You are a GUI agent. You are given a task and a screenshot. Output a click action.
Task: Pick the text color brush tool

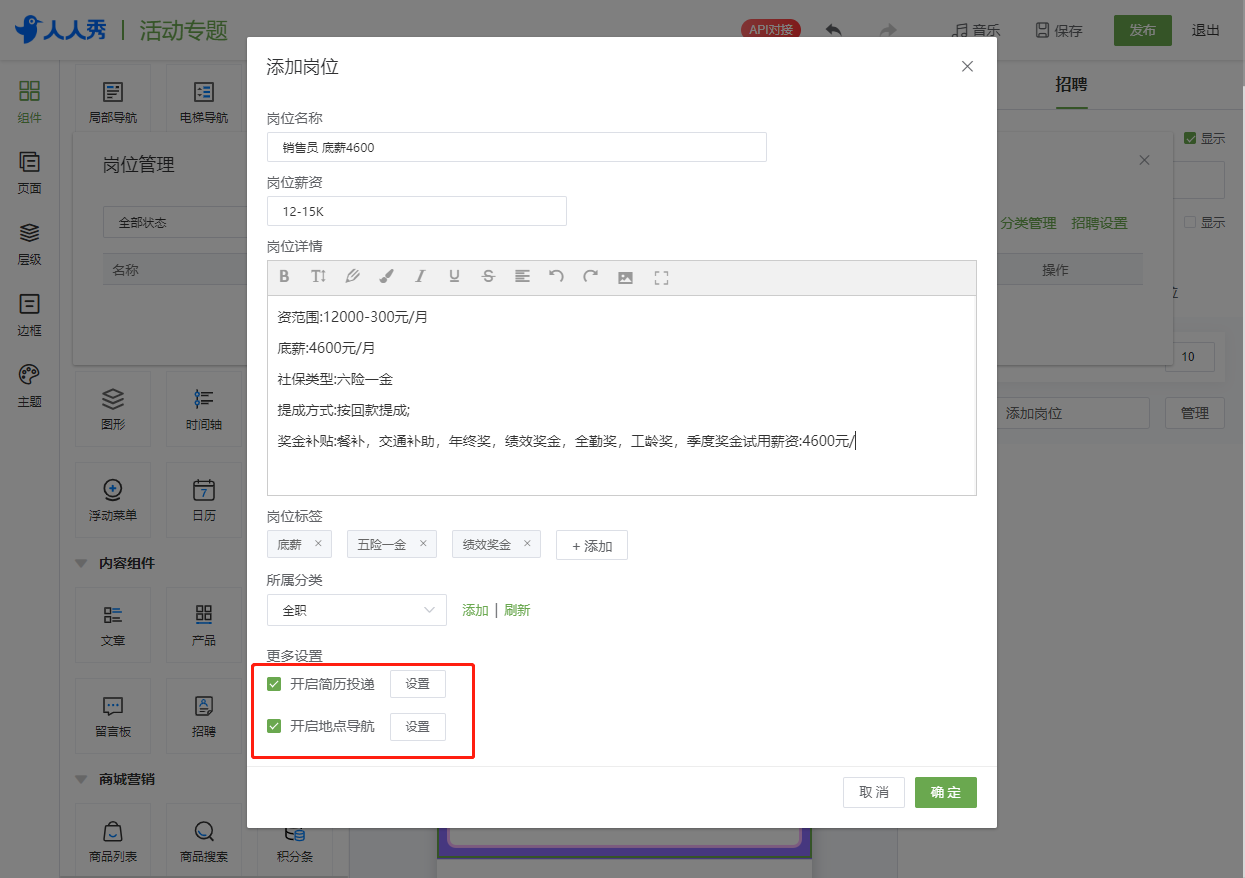tap(386, 277)
